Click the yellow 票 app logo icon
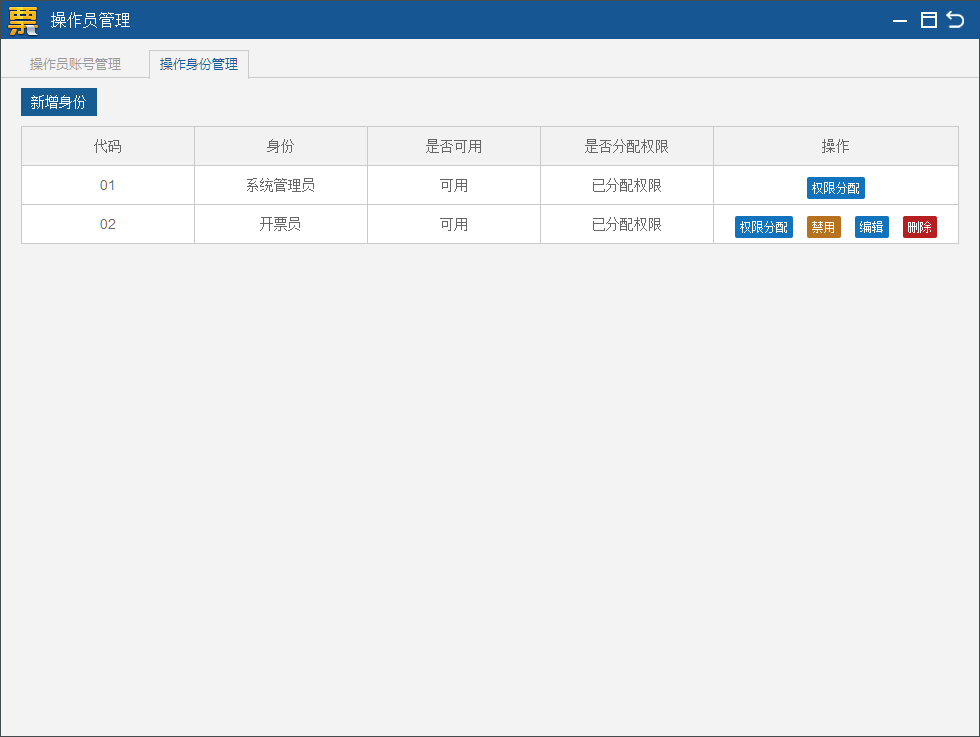Screen dimensions: 980x737 pyautogui.click(x=23, y=20)
